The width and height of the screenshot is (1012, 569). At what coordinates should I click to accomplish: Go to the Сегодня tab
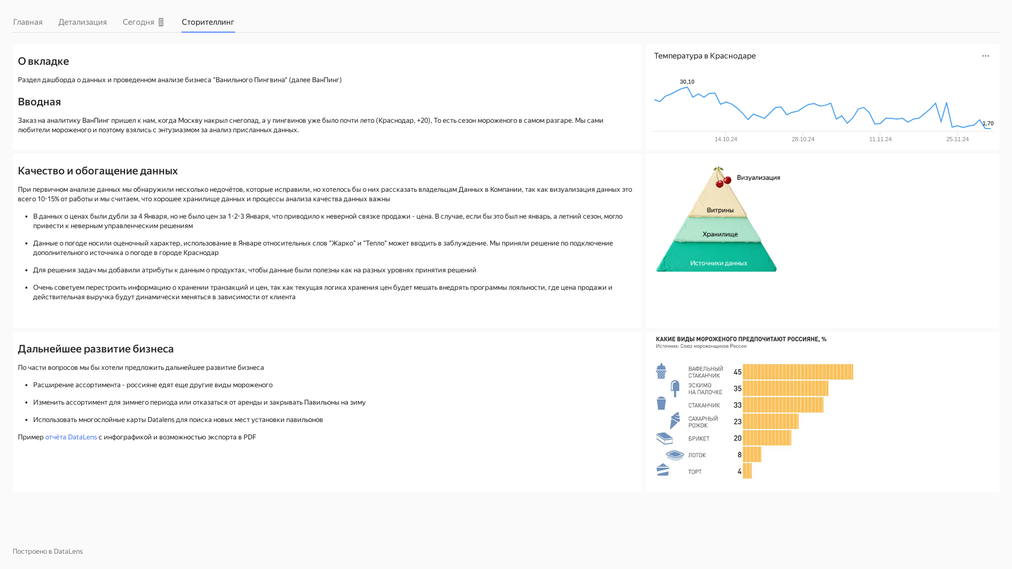tap(139, 22)
